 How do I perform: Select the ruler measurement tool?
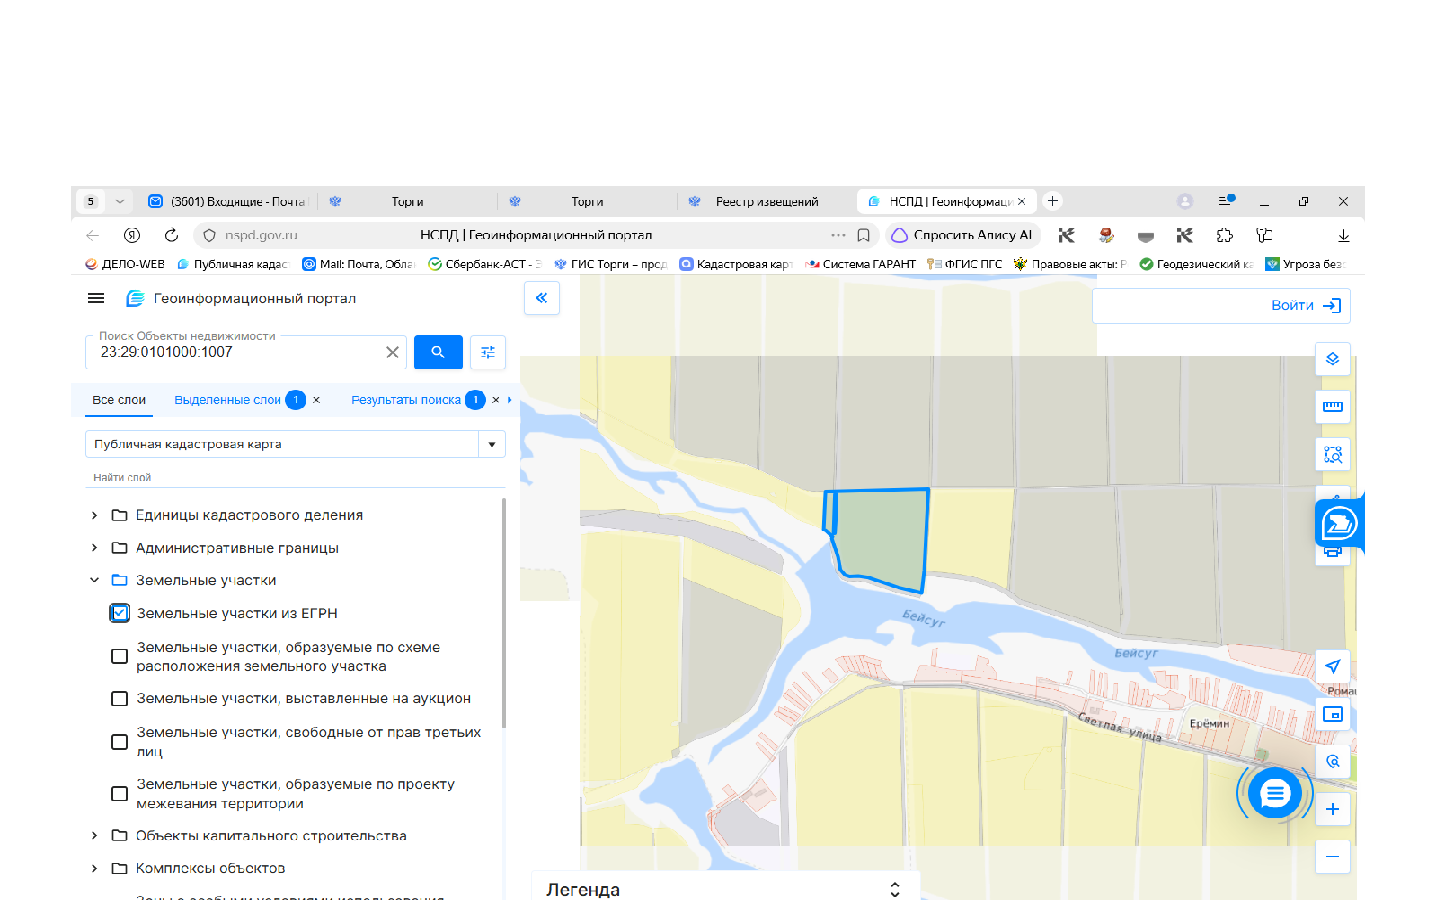pos(1333,407)
